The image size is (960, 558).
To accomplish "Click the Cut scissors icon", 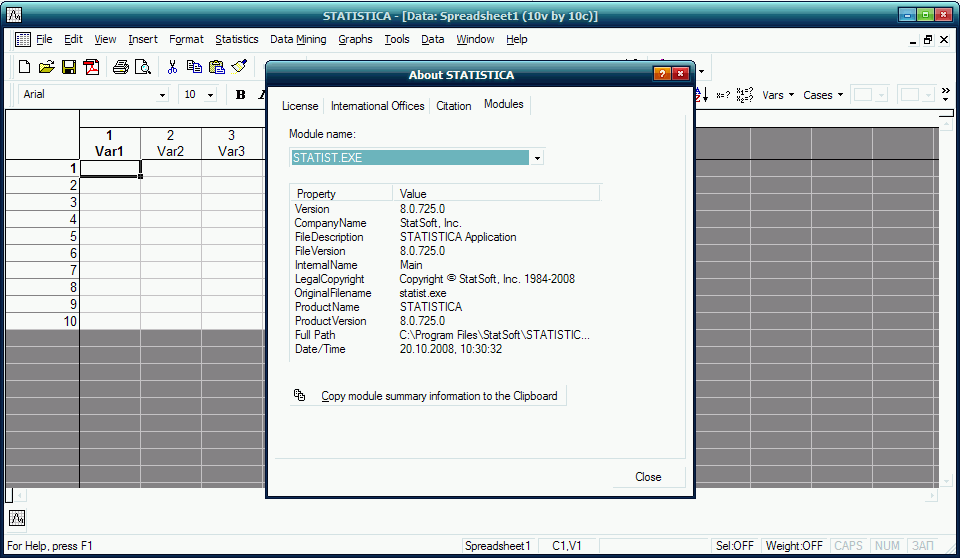I will [172, 67].
